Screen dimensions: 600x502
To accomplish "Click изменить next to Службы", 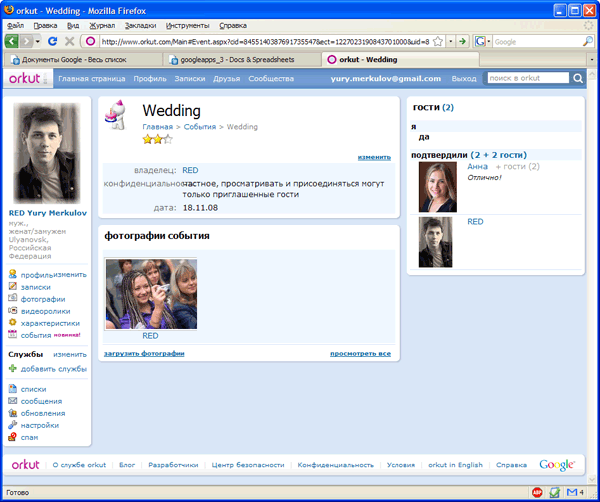I will click(70, 355).
